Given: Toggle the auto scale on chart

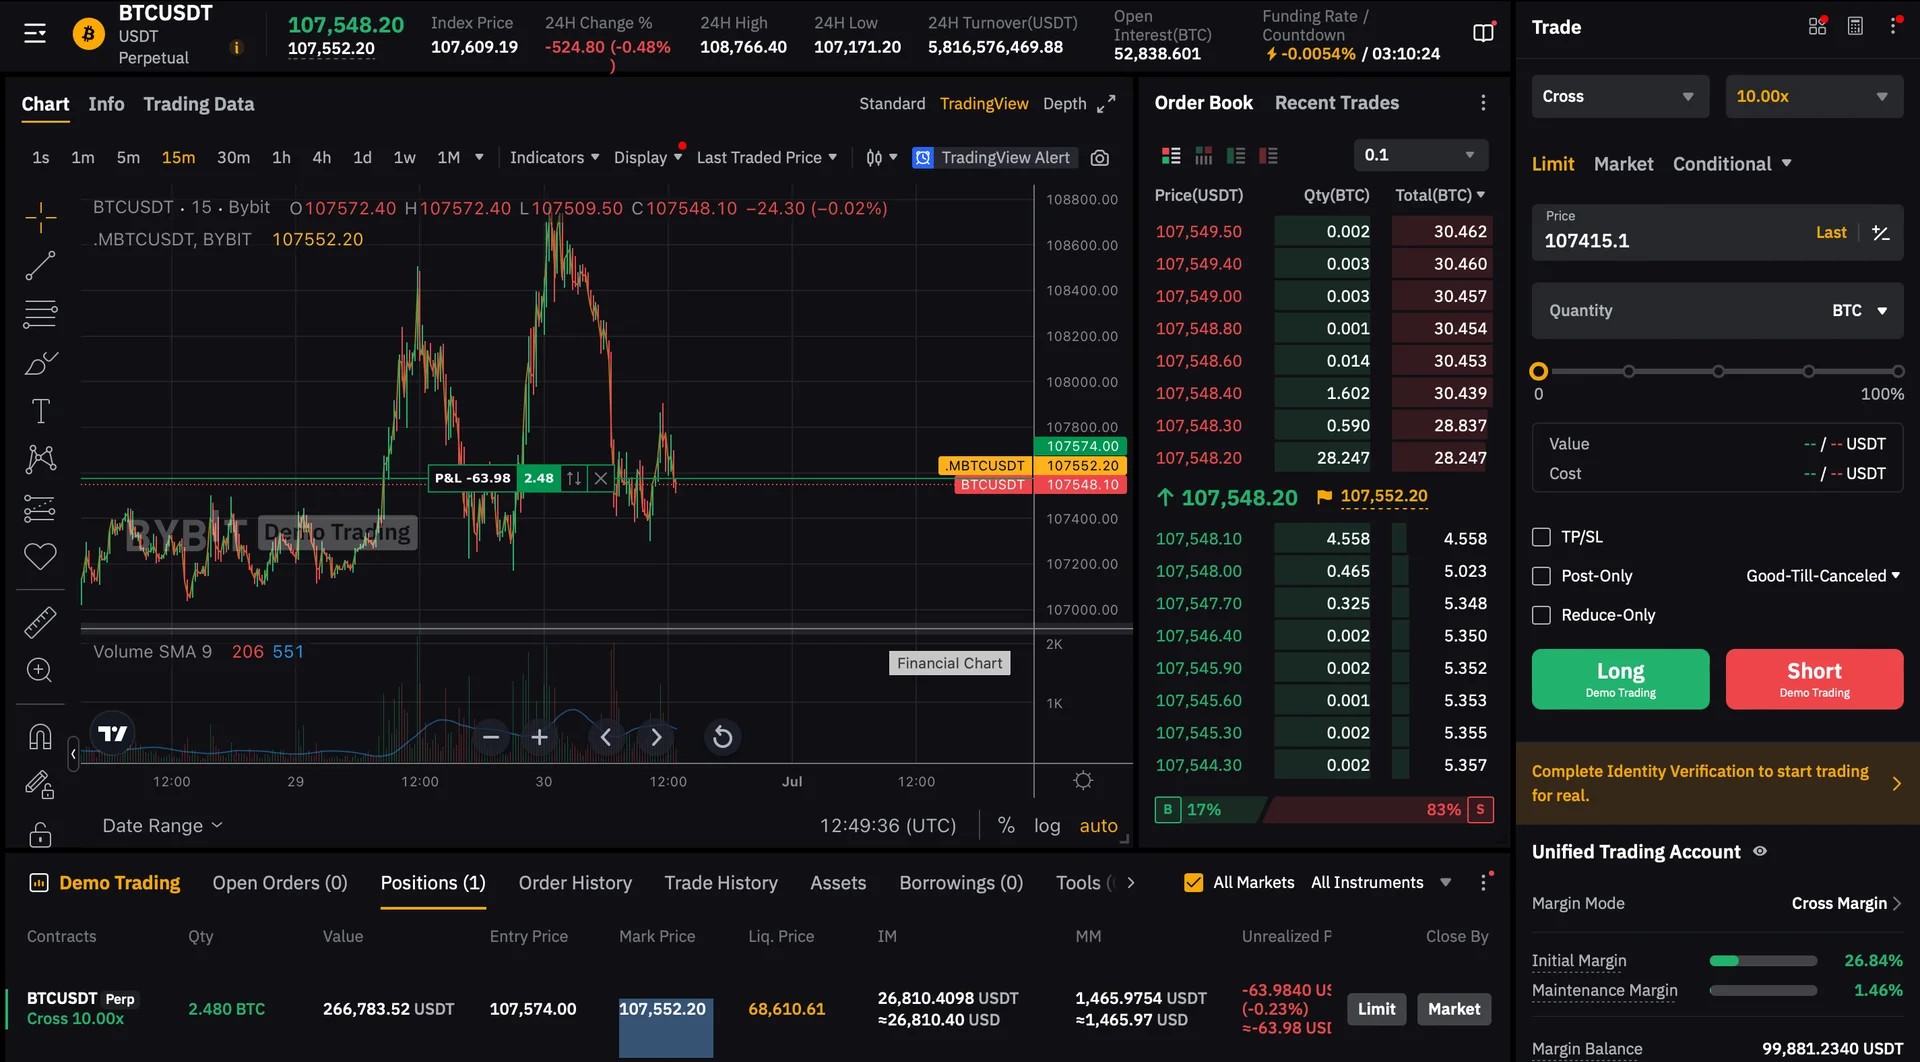Looking at the screenshot, I should (1098, 826).
